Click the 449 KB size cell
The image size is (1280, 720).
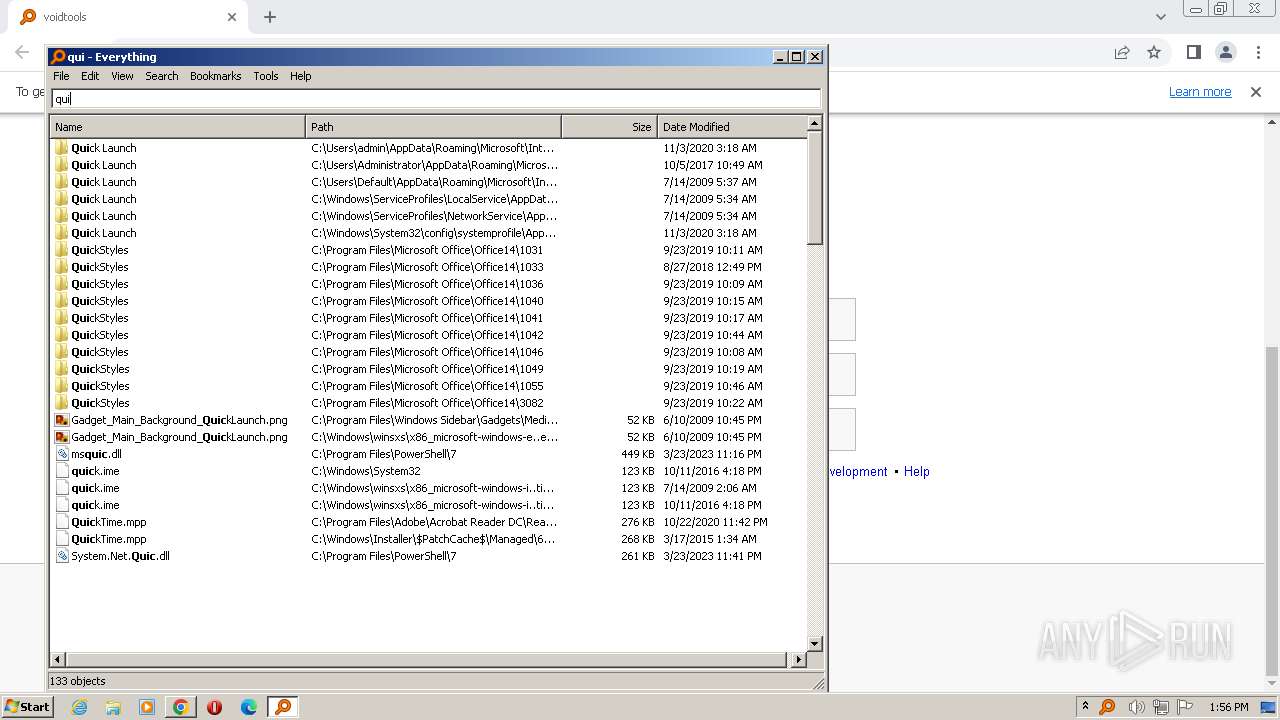[x=637, y=454]
